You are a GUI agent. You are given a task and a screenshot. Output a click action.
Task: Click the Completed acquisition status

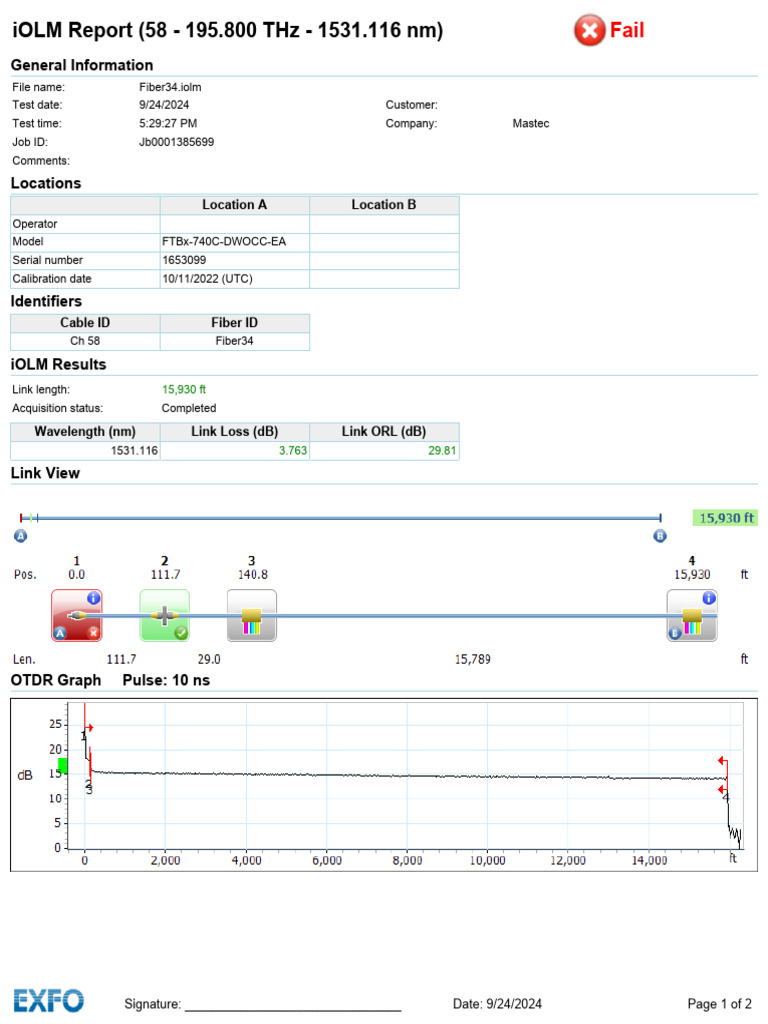[189, 408]
